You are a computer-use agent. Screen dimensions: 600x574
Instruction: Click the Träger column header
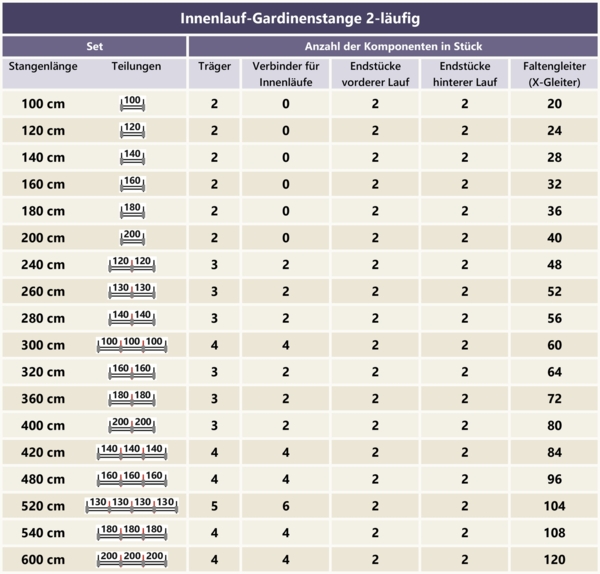(214, 67)
